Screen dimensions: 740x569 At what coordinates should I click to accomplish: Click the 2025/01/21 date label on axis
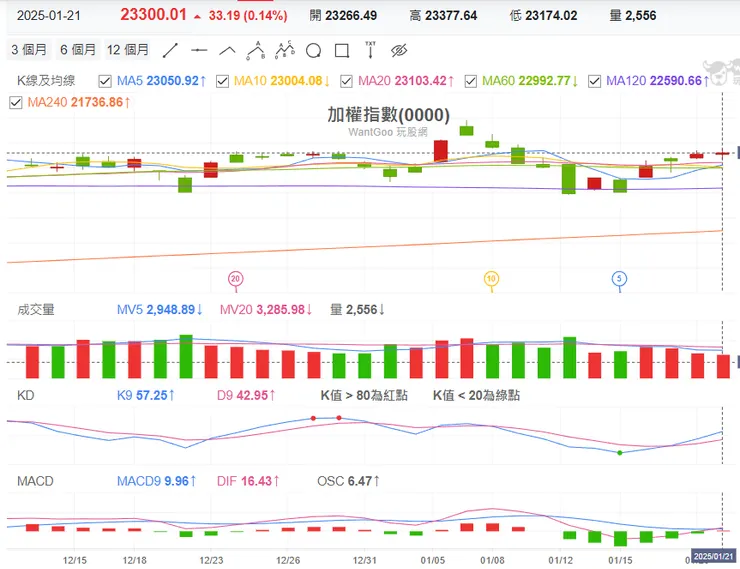[x=714, y=556]
